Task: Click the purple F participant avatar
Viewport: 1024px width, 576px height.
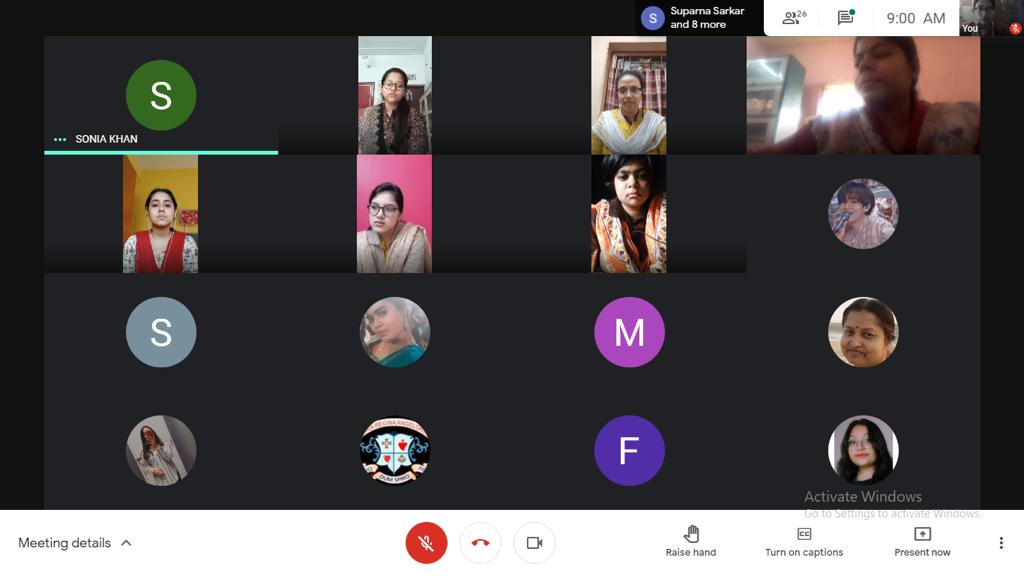Action: coord(629,451)
